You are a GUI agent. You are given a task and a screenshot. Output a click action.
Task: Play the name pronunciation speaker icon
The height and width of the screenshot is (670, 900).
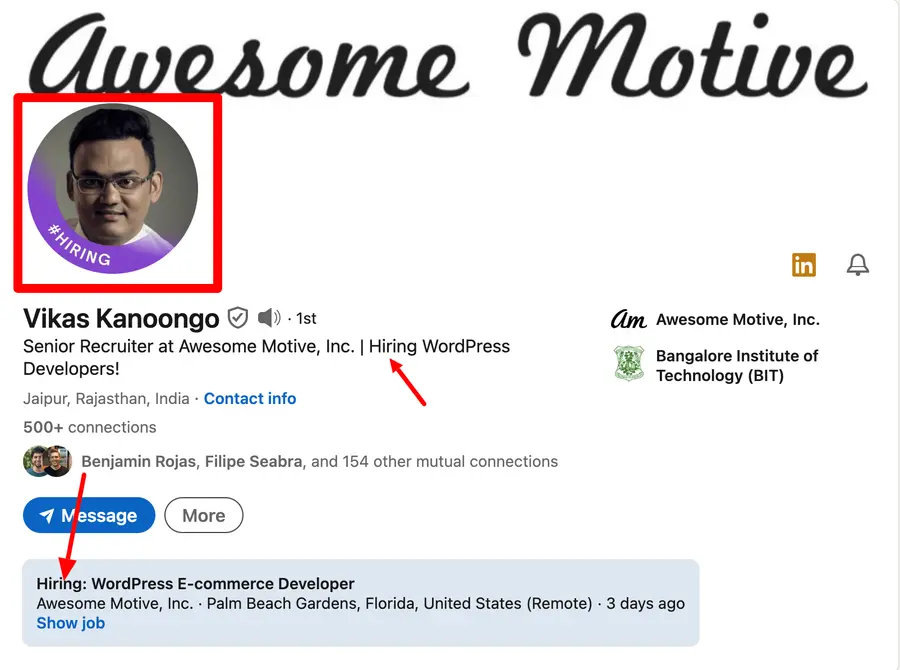pos(269,318)
